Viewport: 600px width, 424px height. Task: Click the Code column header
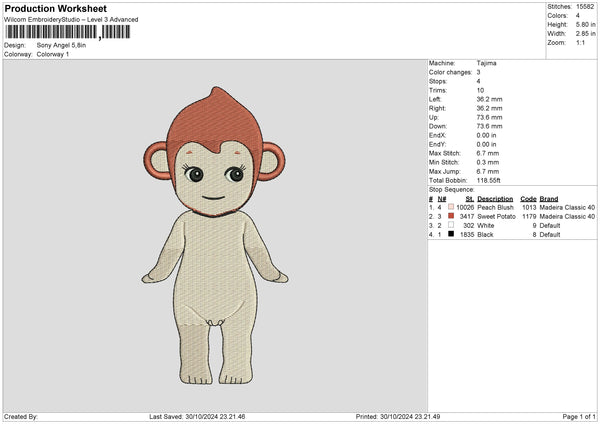(528, 199)
